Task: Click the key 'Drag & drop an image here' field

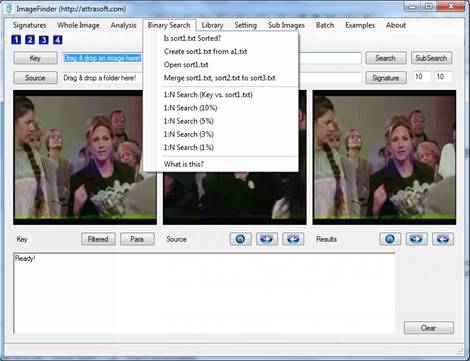Action: (102, 58)
